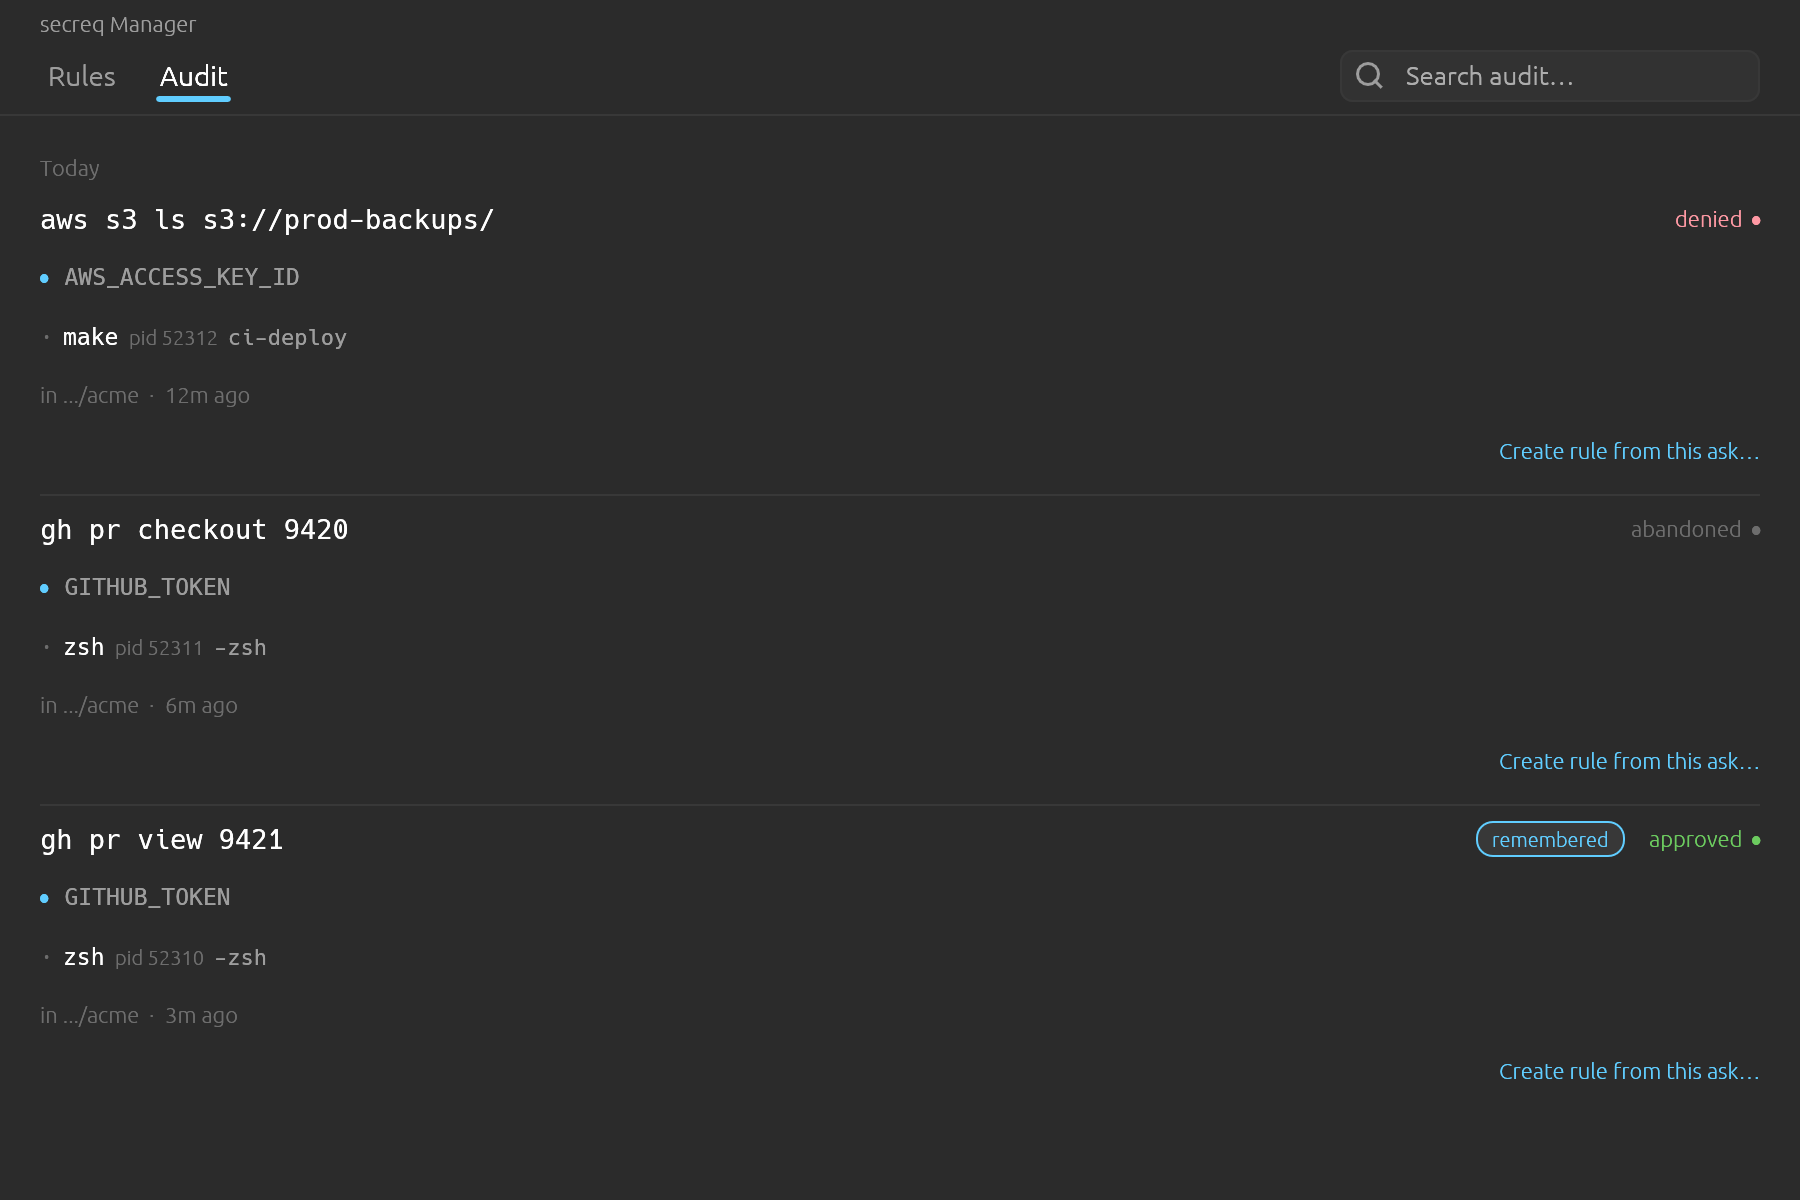Click the Today section heading
This screenshot has height=1200, width=1800.
(x=70, y=169)
